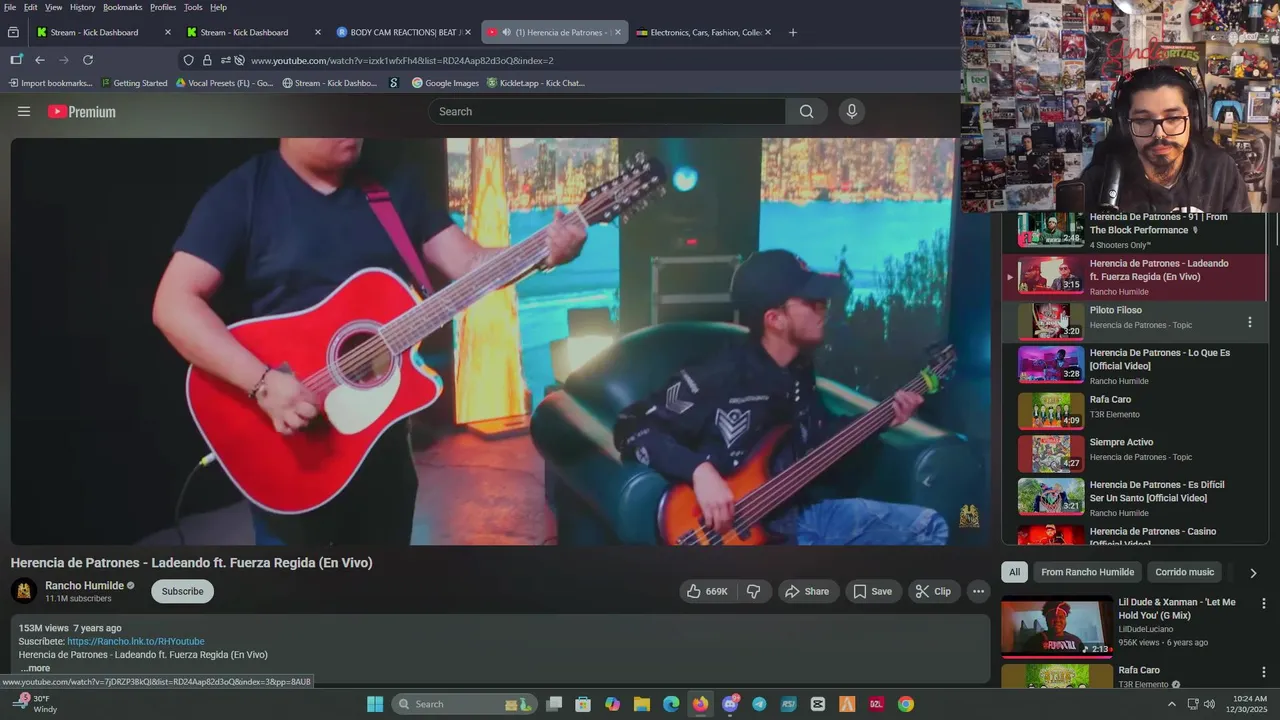Screen dimensions: 1280x720
Task: Open Bookmarks menu
Action: 123,7
